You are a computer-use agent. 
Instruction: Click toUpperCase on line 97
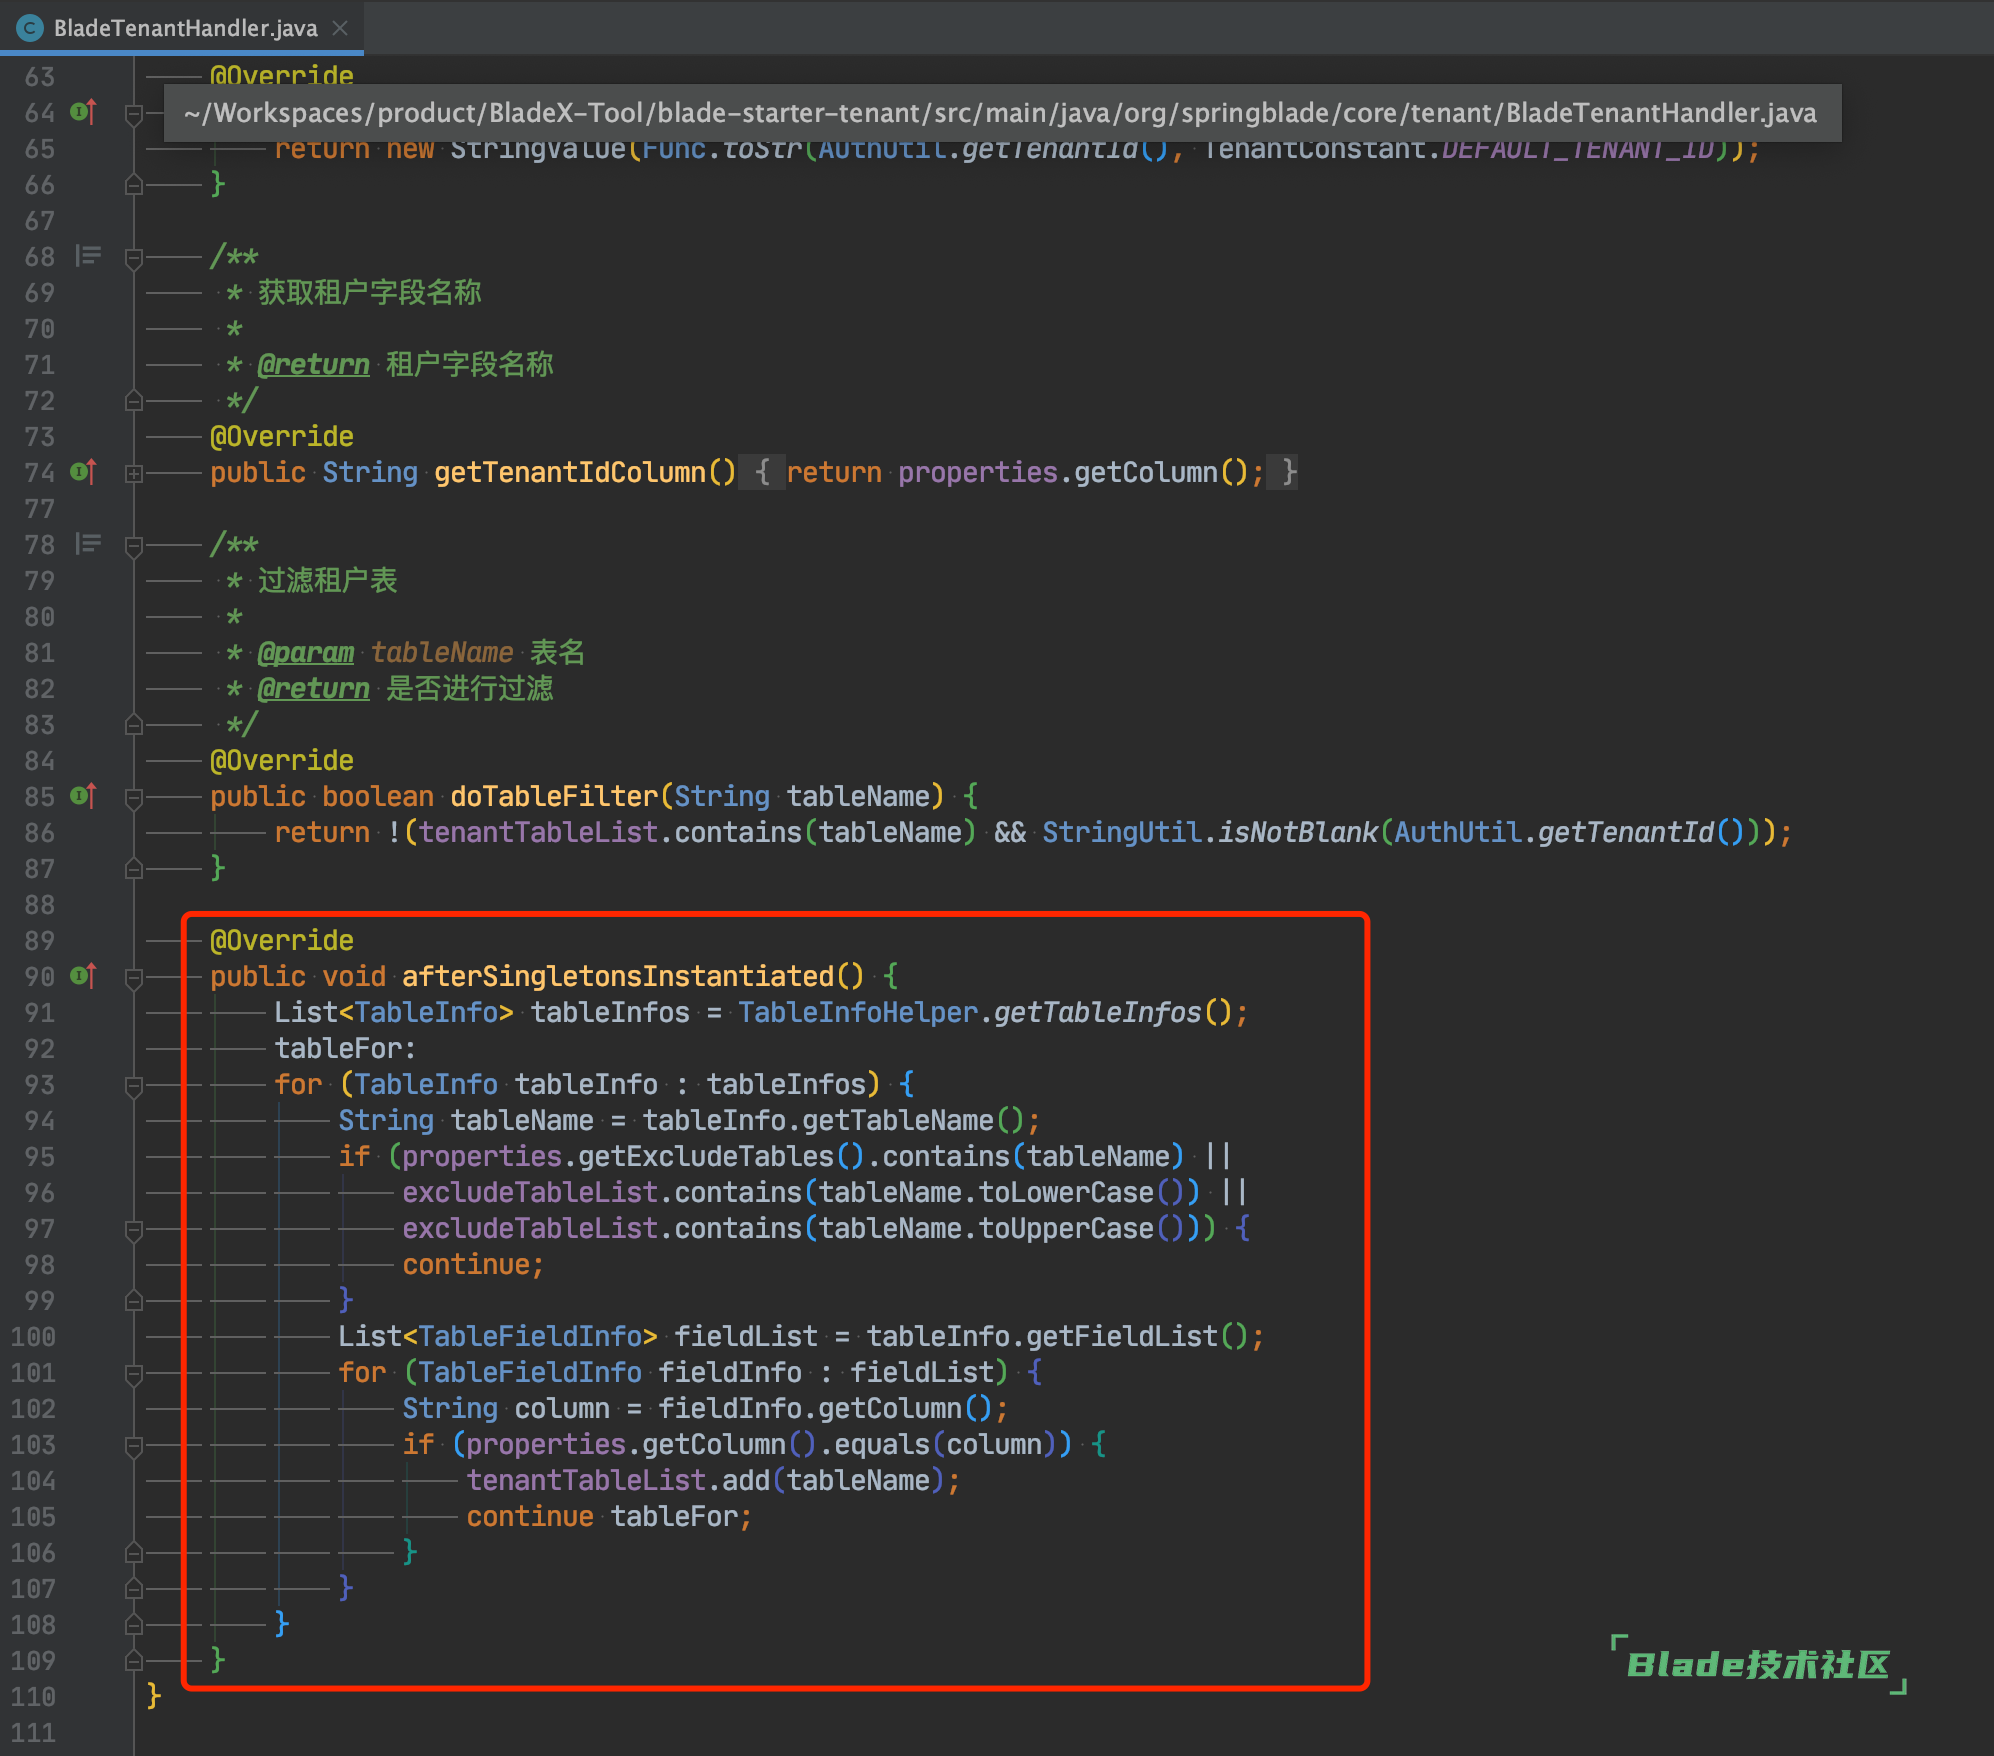(1066, 1229)
